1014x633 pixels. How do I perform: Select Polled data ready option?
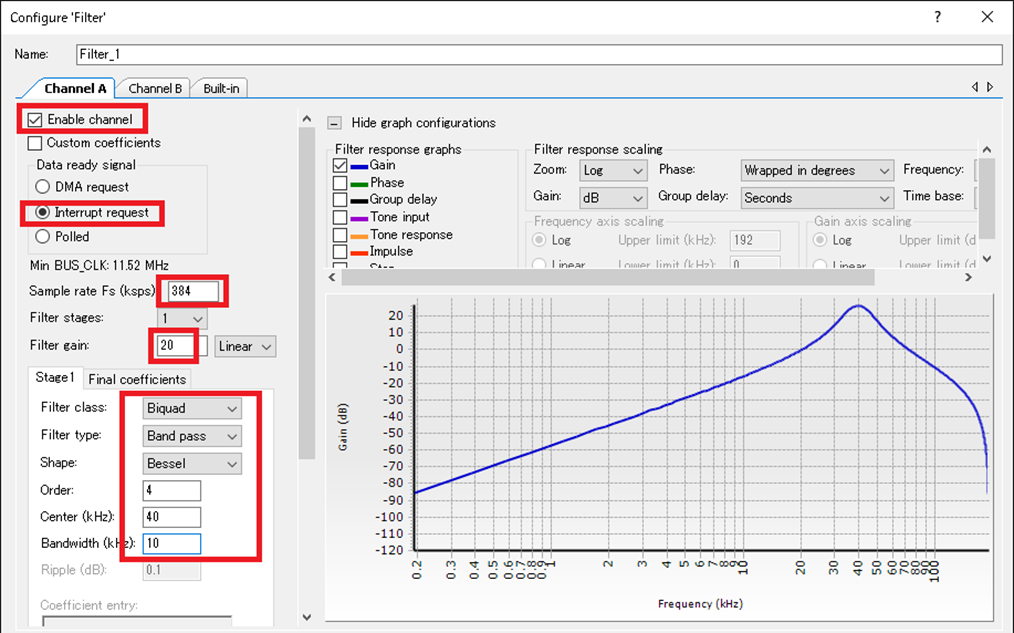point(43,237)
